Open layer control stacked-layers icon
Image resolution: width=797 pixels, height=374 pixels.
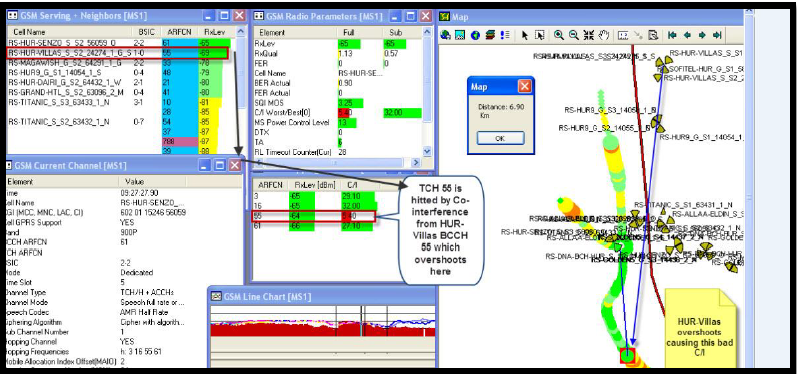[x=490, y=36]
